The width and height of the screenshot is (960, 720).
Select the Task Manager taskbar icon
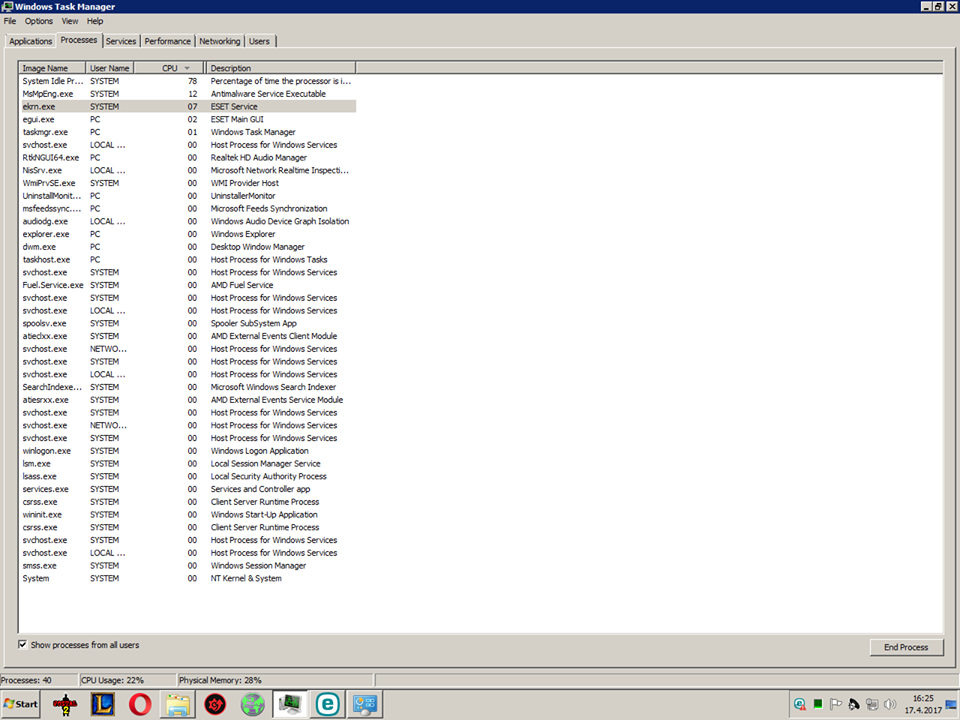click(x=290, y=704)
